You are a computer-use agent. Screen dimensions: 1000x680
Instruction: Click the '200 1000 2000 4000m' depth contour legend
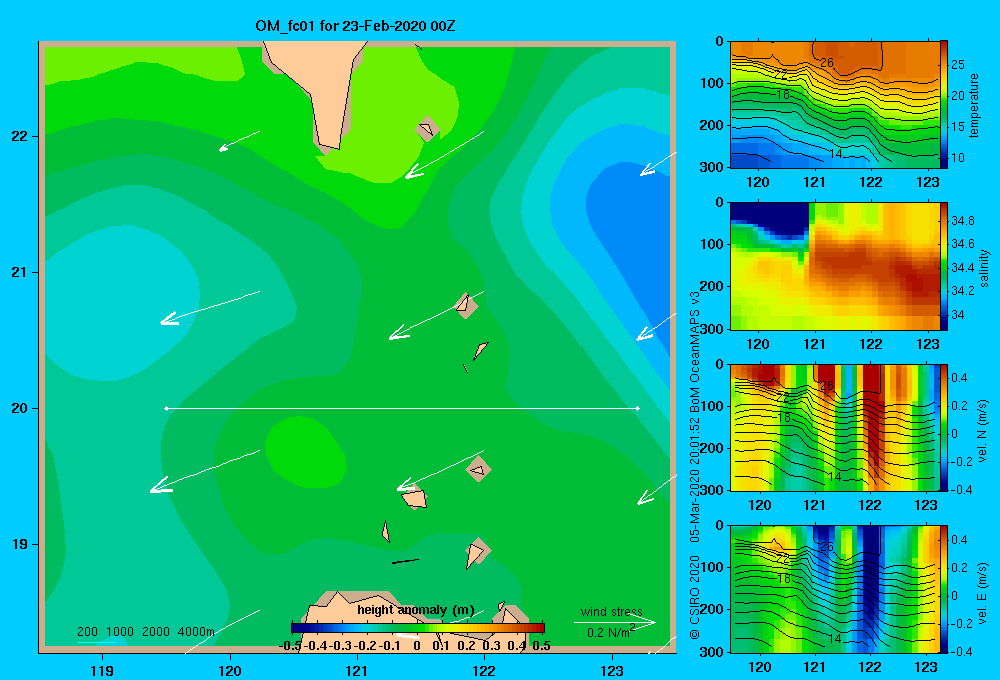[x=146, y=632]
